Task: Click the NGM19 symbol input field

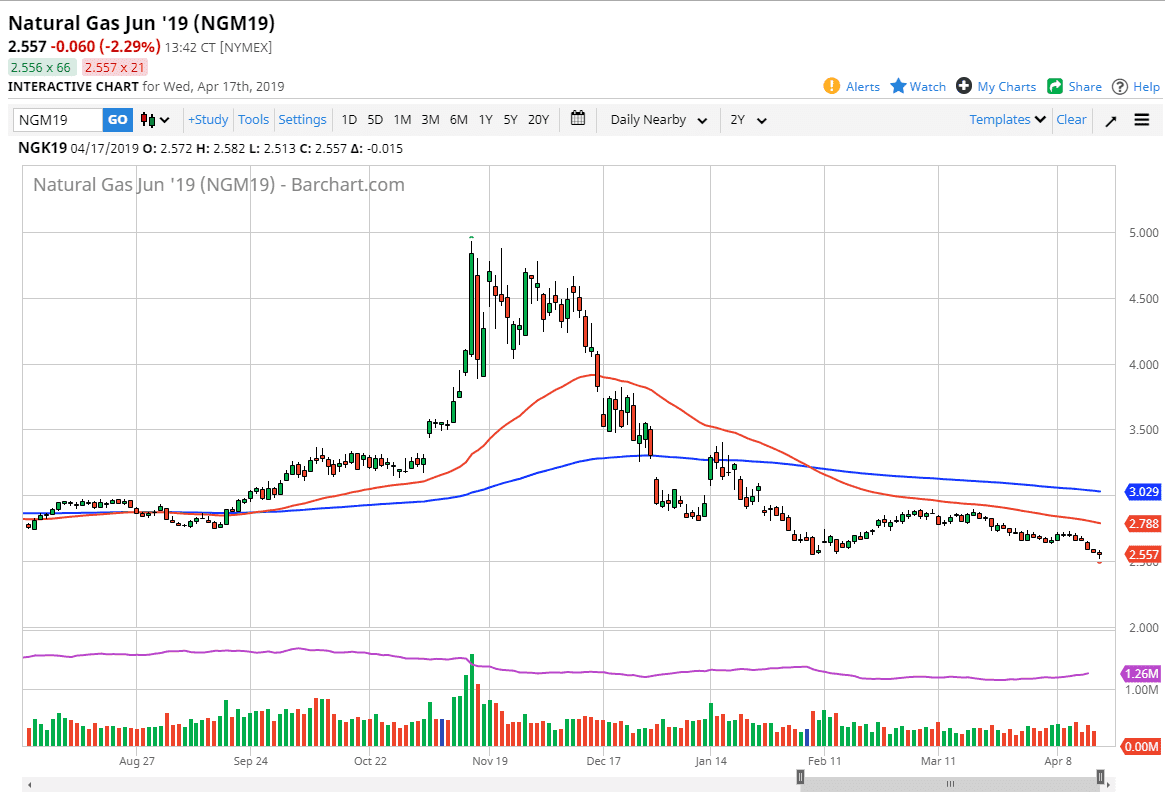Action: click(58, 120)
